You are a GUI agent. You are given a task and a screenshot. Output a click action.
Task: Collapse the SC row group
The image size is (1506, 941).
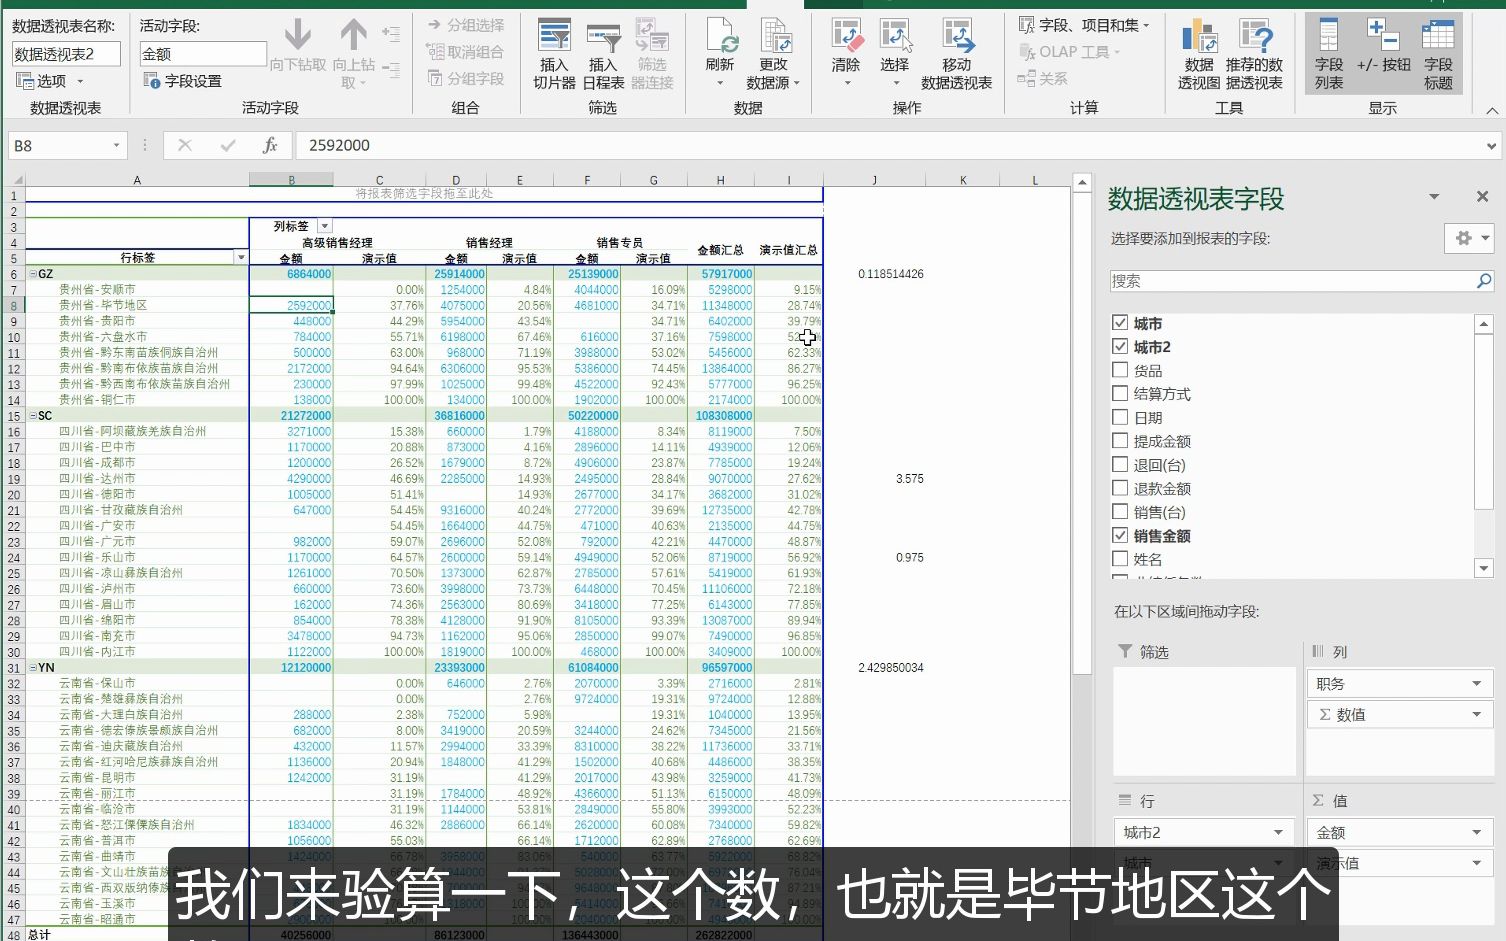point(33,415)
